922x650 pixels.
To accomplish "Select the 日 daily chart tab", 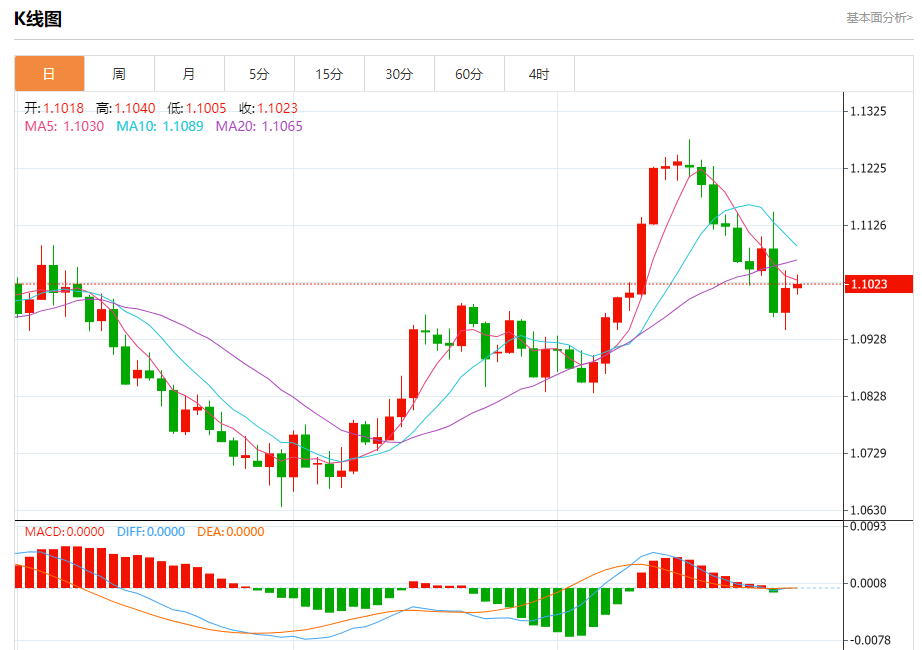I will pos(49,74).
